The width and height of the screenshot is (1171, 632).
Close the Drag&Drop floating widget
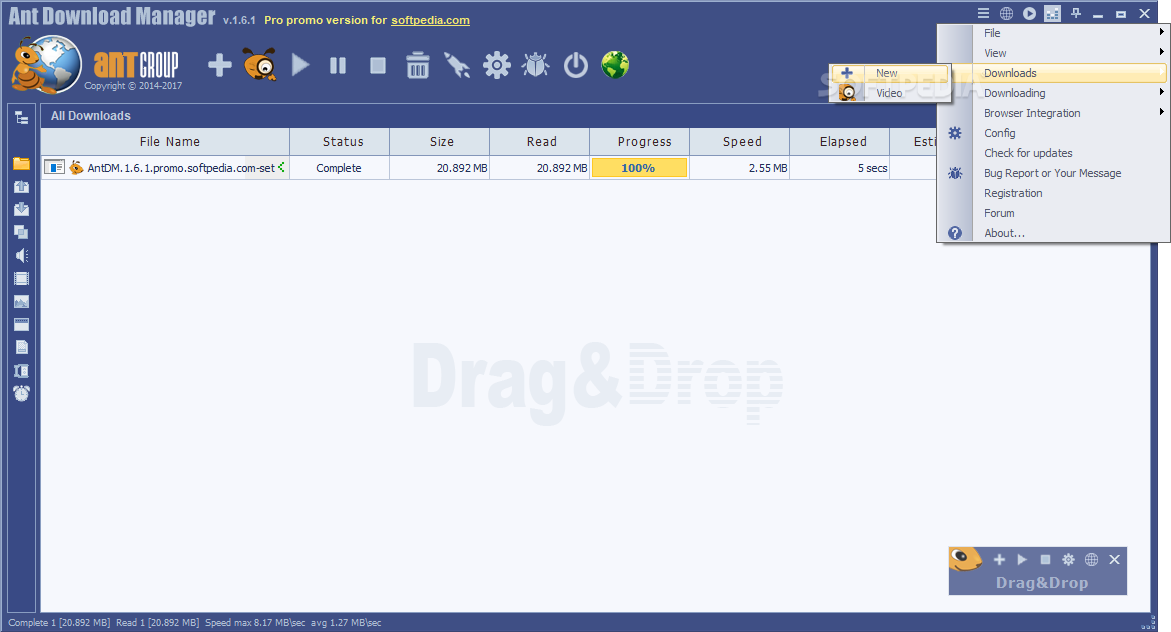(1114, 560)
